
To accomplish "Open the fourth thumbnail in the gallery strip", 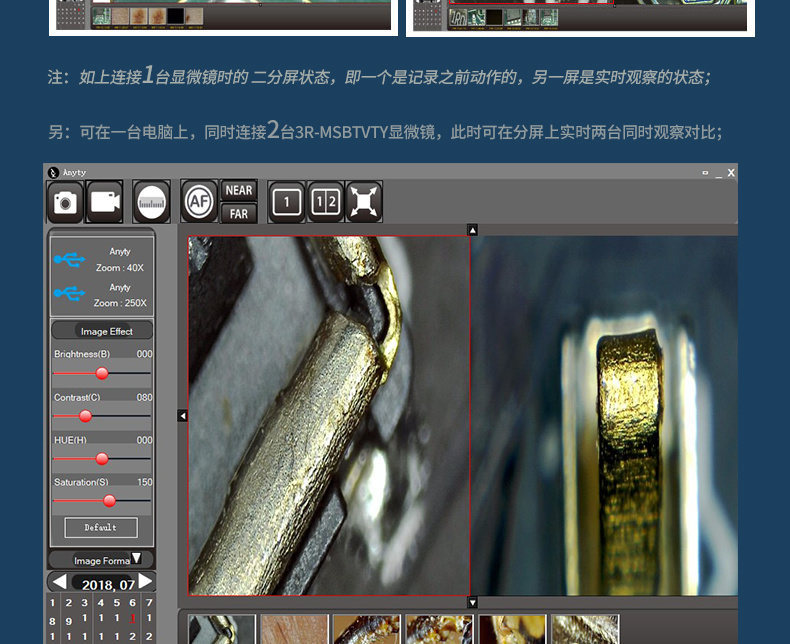I will [x=439, y=629].
